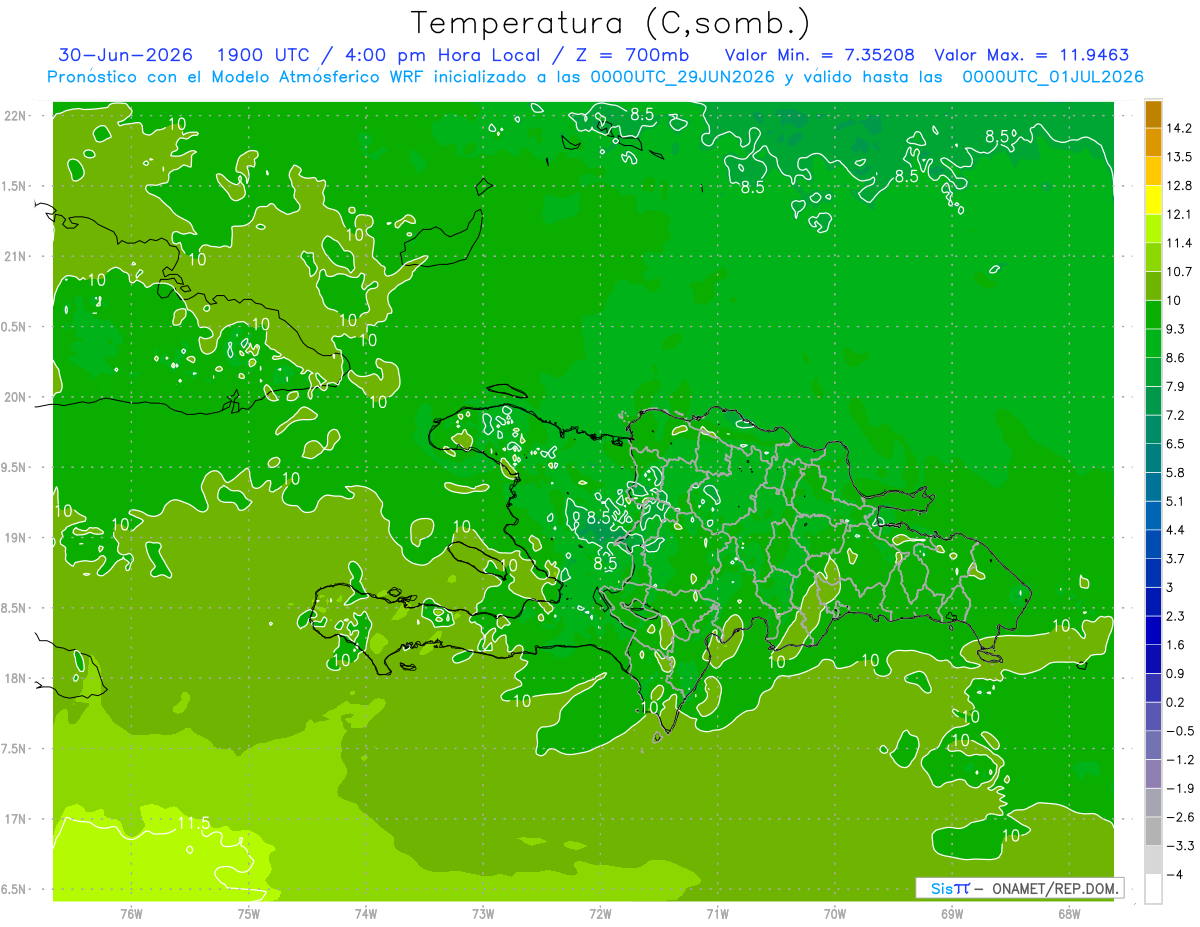Screen dimensions: 1200x927
Task: Click the color scale label "-0.5"
Action: [x=1180, y=731]
